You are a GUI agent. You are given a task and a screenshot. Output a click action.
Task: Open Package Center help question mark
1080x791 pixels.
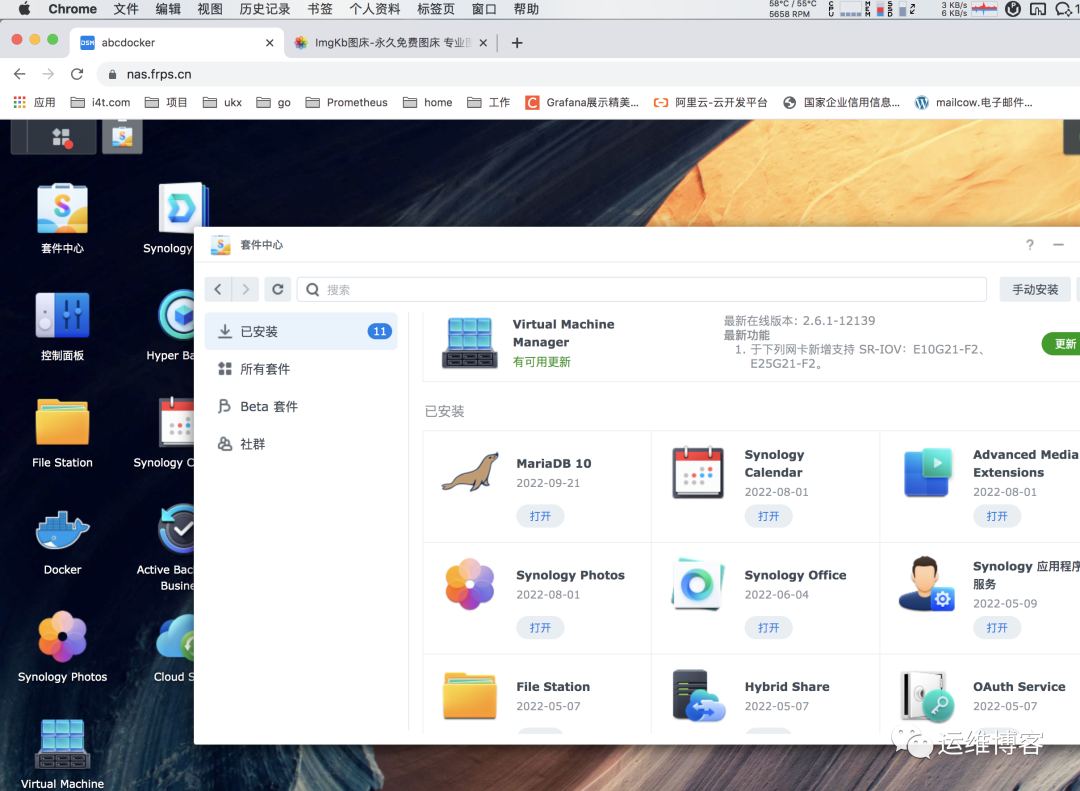[x=1030, y=245]
